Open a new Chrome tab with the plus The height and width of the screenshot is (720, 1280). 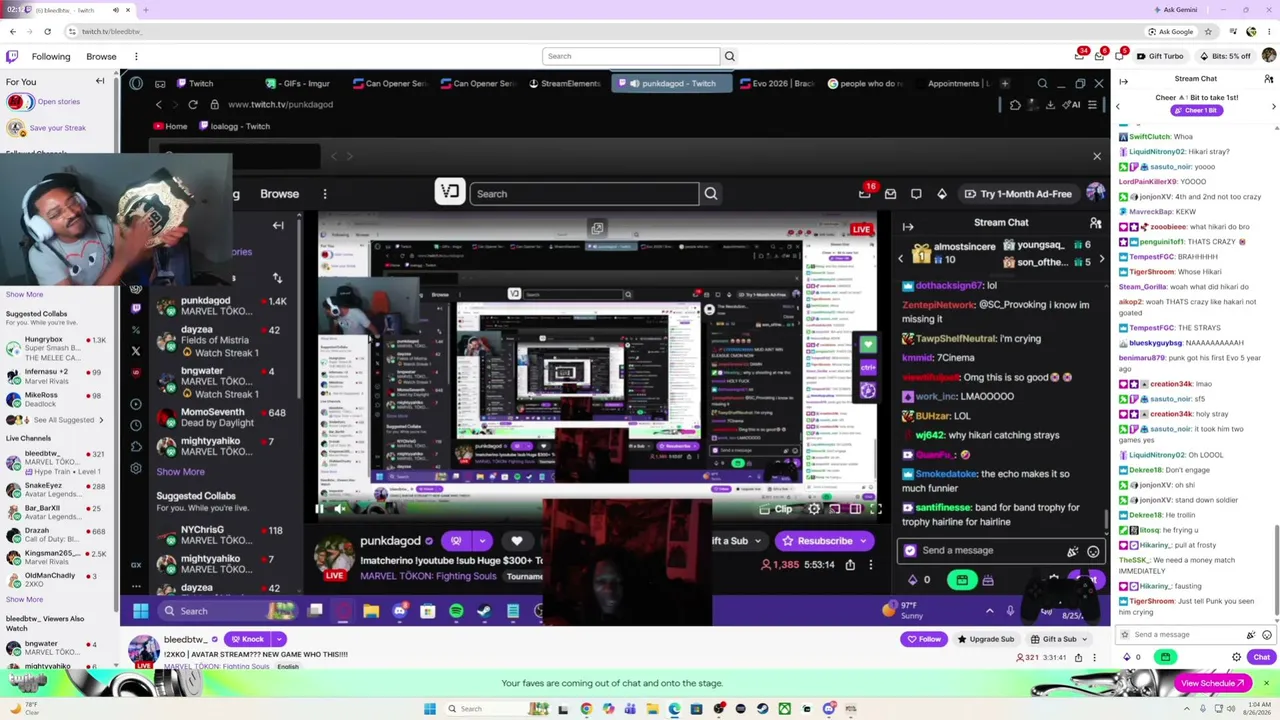(x=145, y=10)
